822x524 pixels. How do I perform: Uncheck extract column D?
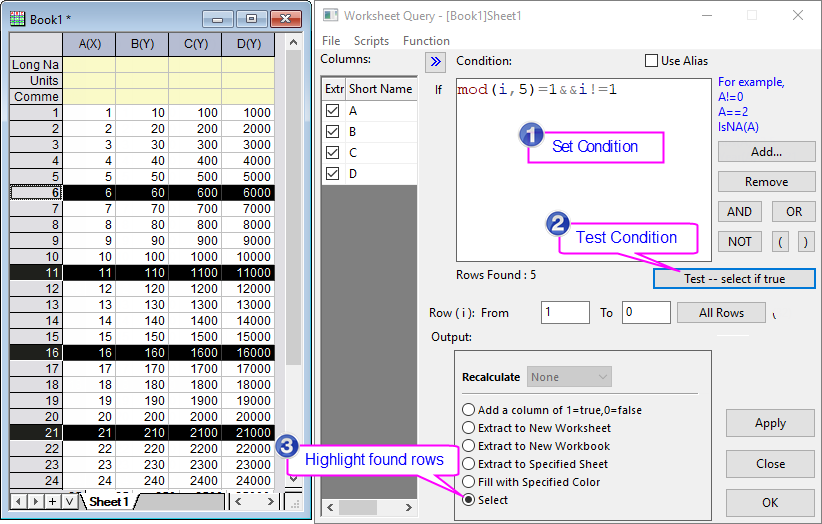332,173
